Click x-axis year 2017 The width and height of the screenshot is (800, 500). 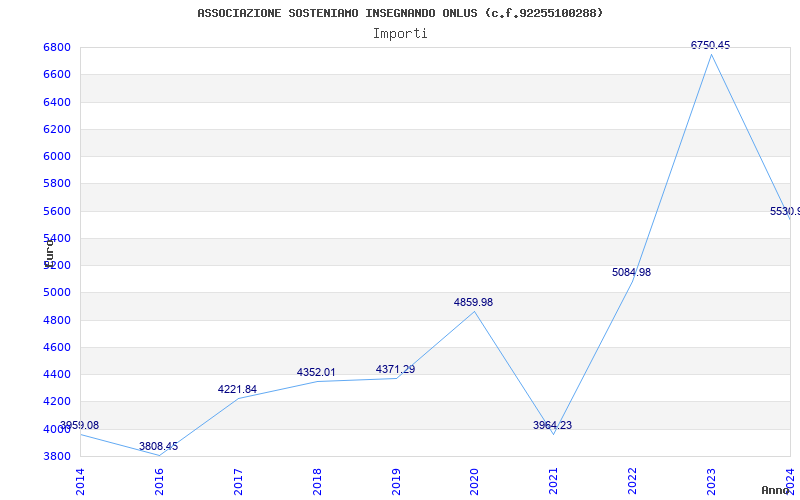click(238, 482)
